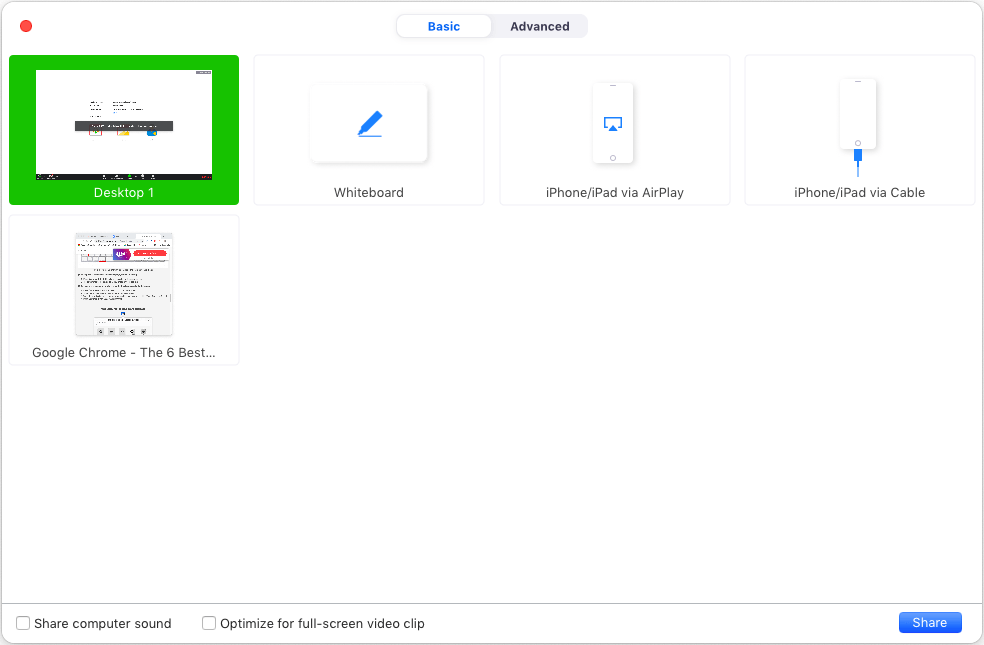This screenshot has width=984, height=645.
Task: Enable the Share computer sound checkbox
Action: pos(23,623)
